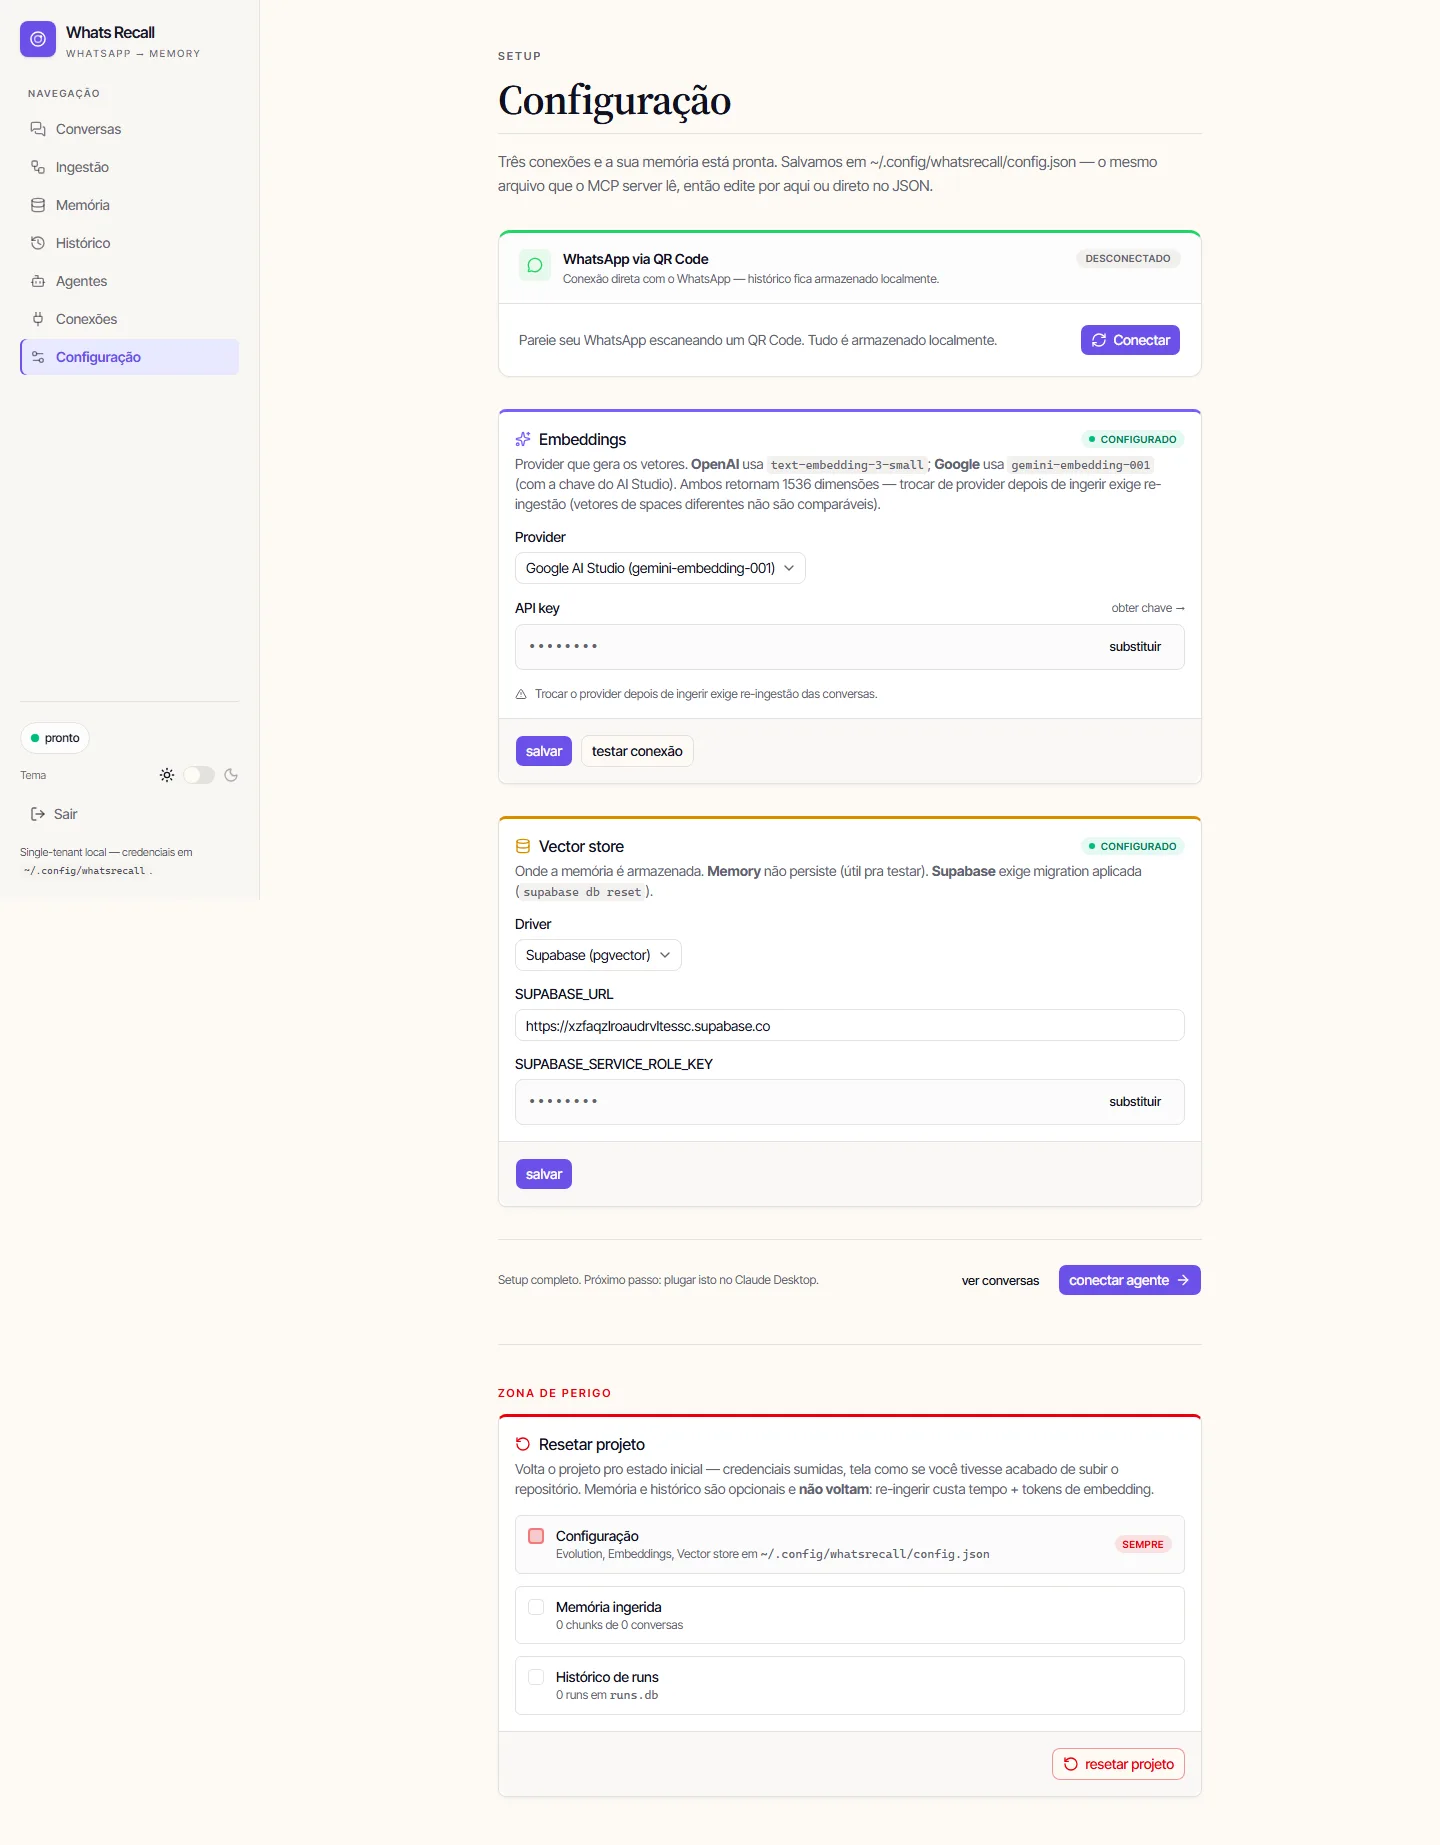Click the Vector store CONFIGURADO badge

1132,846
